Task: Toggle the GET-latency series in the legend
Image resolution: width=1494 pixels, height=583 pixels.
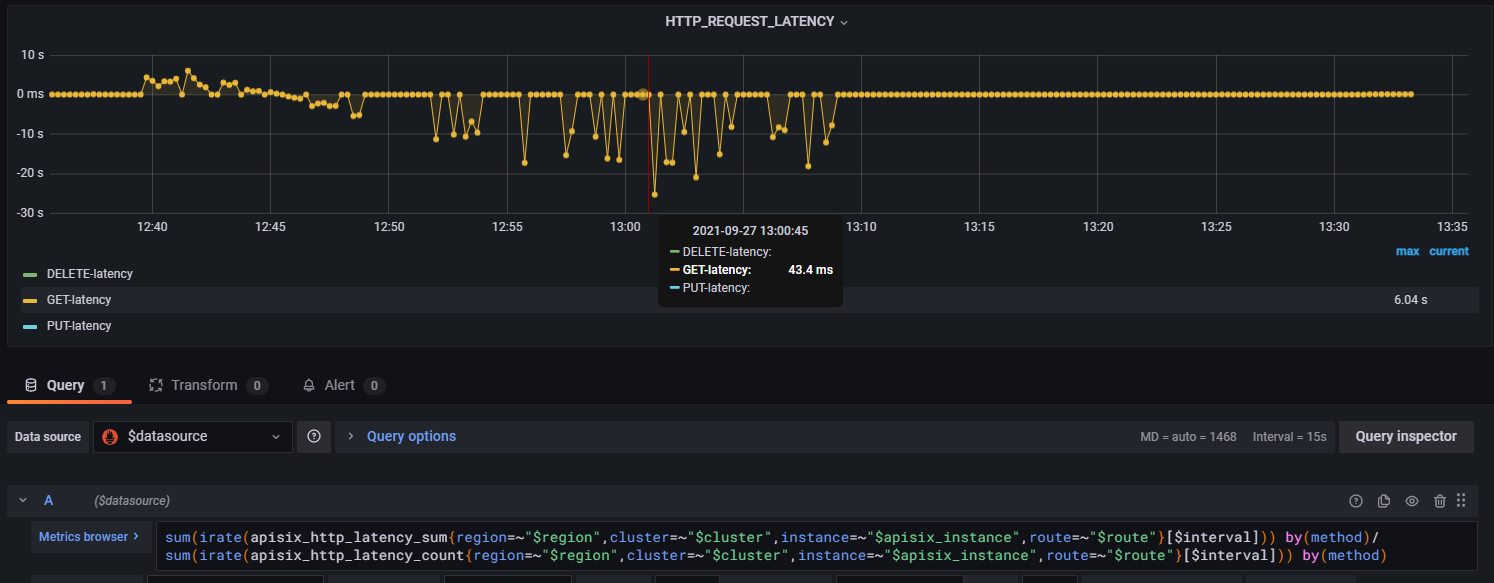Action: click(79, 299)
